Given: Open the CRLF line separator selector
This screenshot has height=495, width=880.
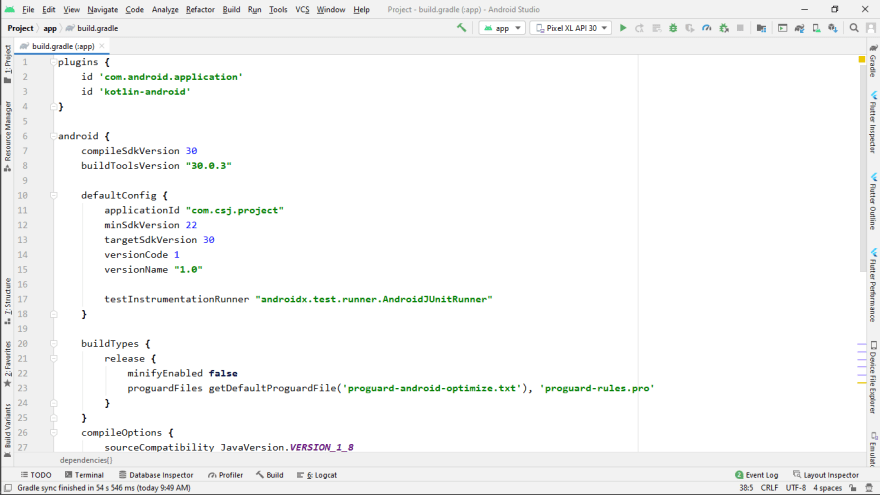Looking at the screenshot, I should pyautogui.click(x=769, y=488).
